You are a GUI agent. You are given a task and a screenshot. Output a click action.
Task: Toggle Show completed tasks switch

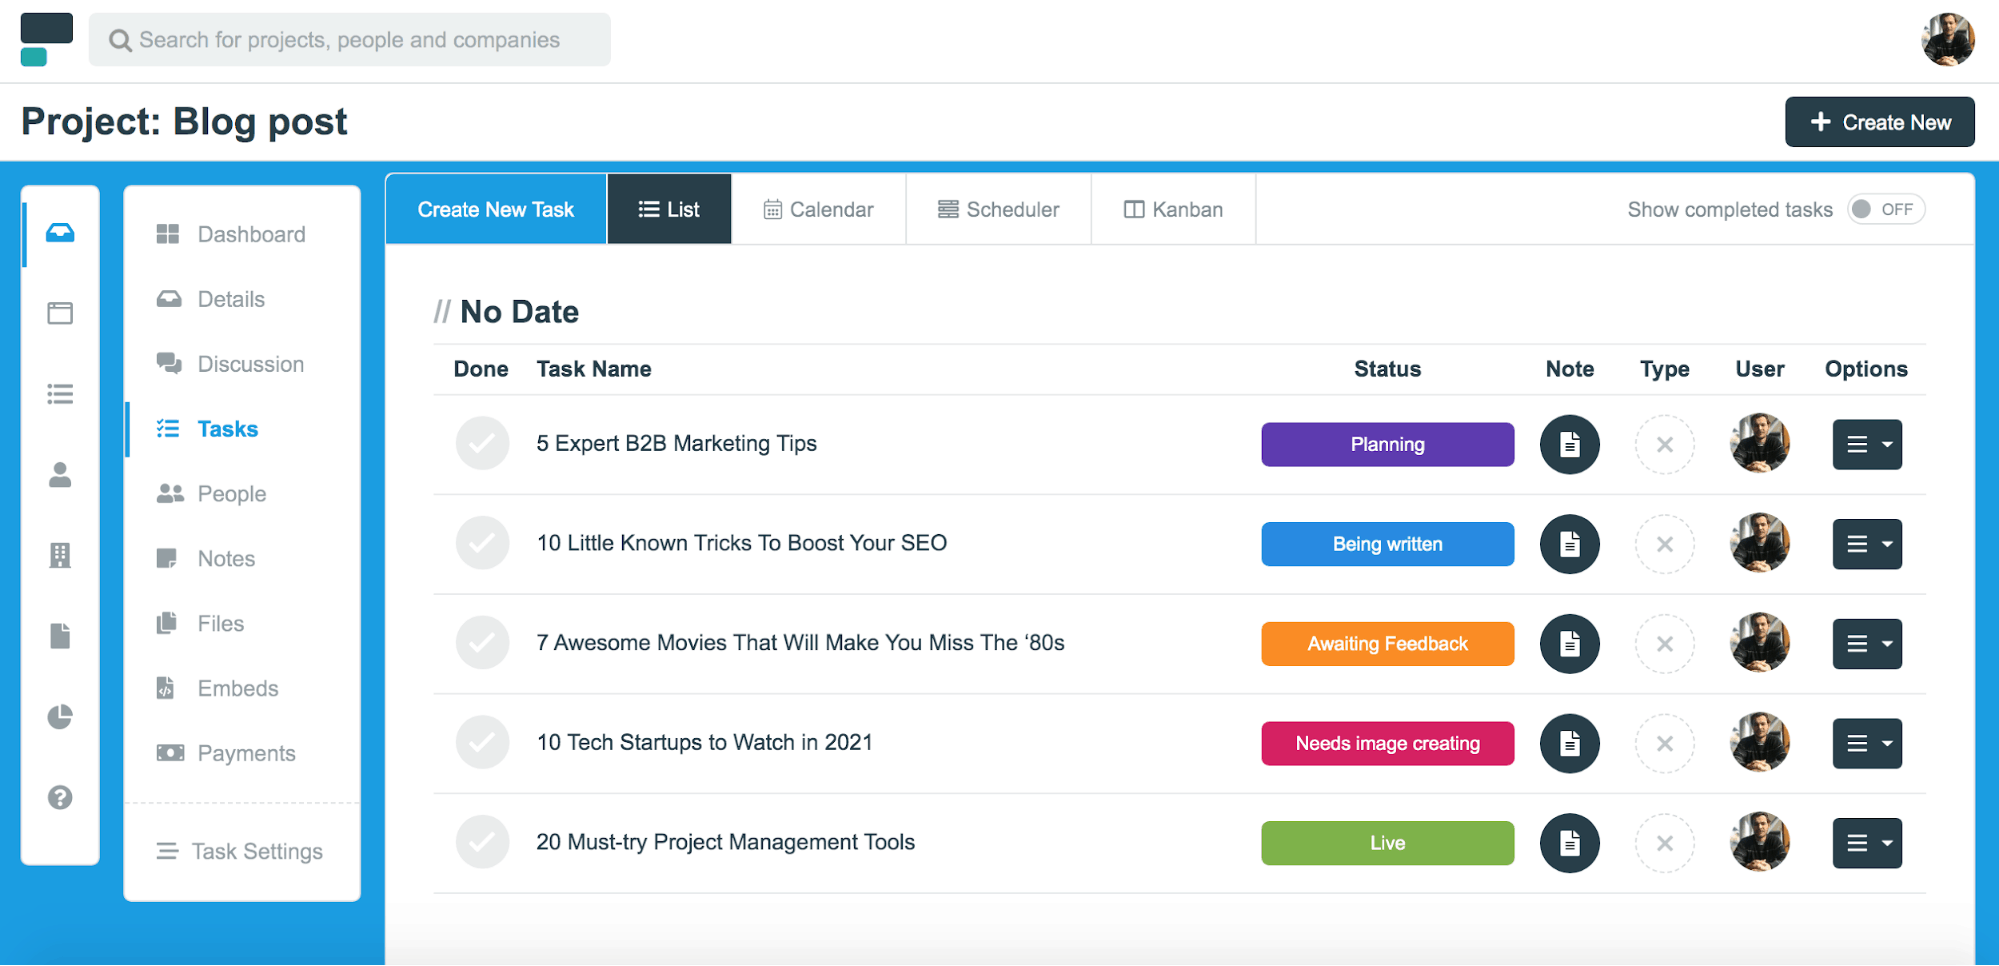[x=1885, y=209]
